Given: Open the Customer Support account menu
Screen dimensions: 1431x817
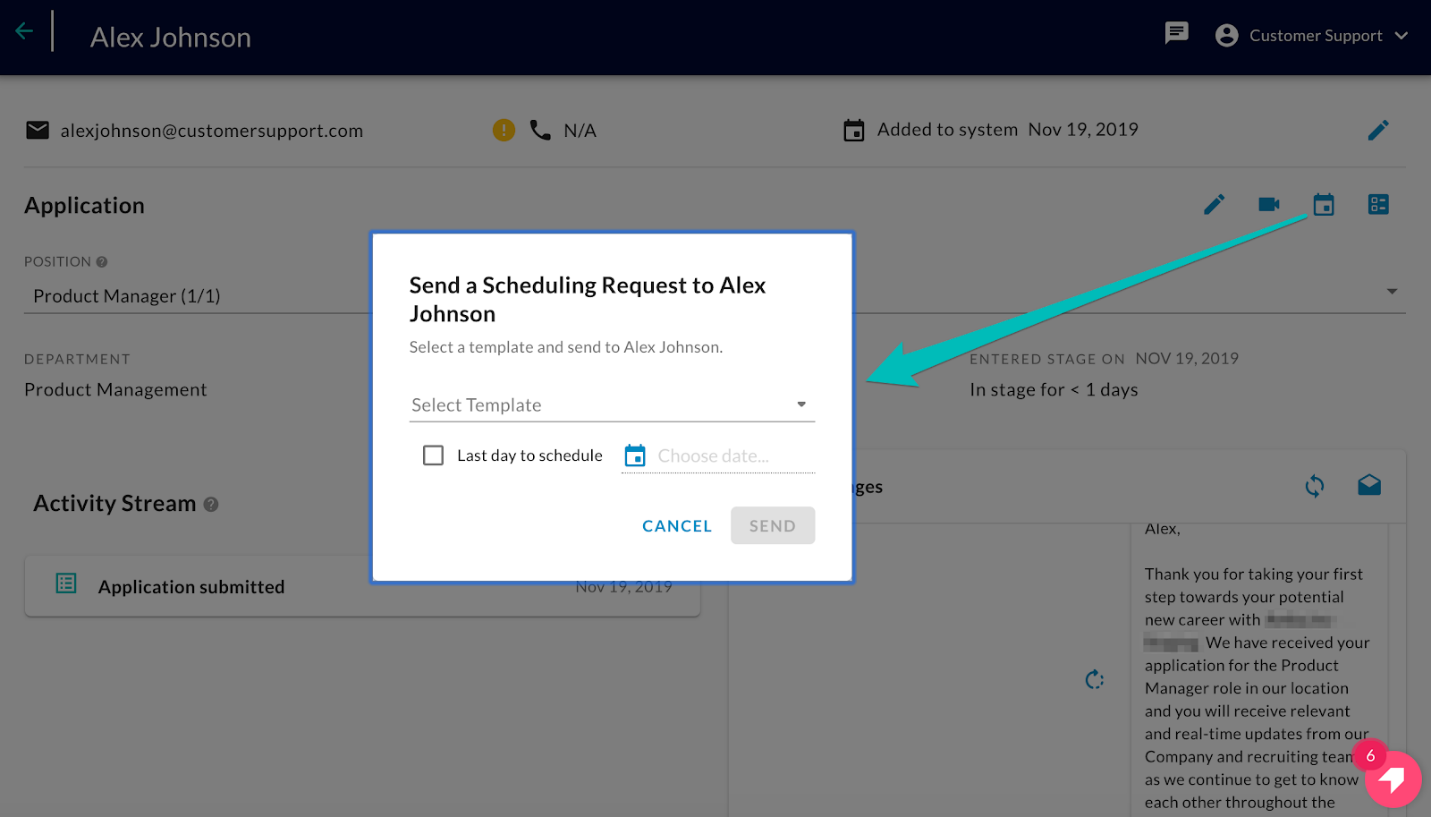Looking at the screenshot, I should click(1312, 36).
